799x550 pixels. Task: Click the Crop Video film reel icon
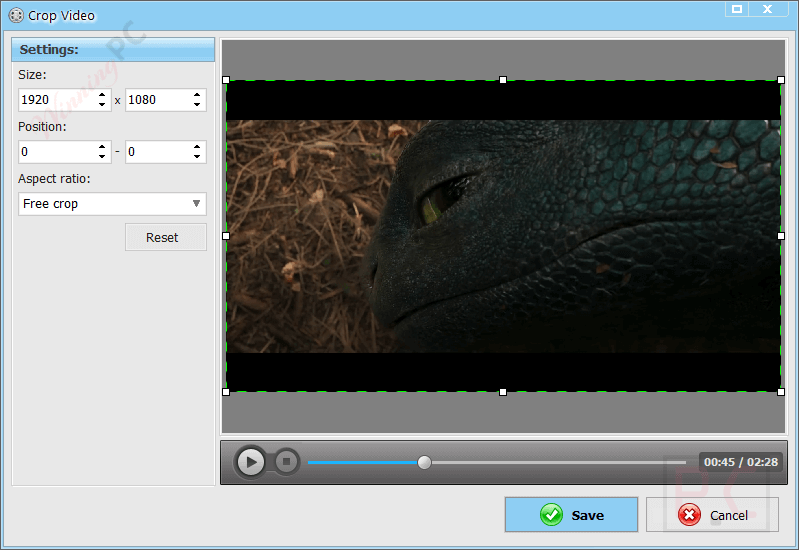coord(16,16)
